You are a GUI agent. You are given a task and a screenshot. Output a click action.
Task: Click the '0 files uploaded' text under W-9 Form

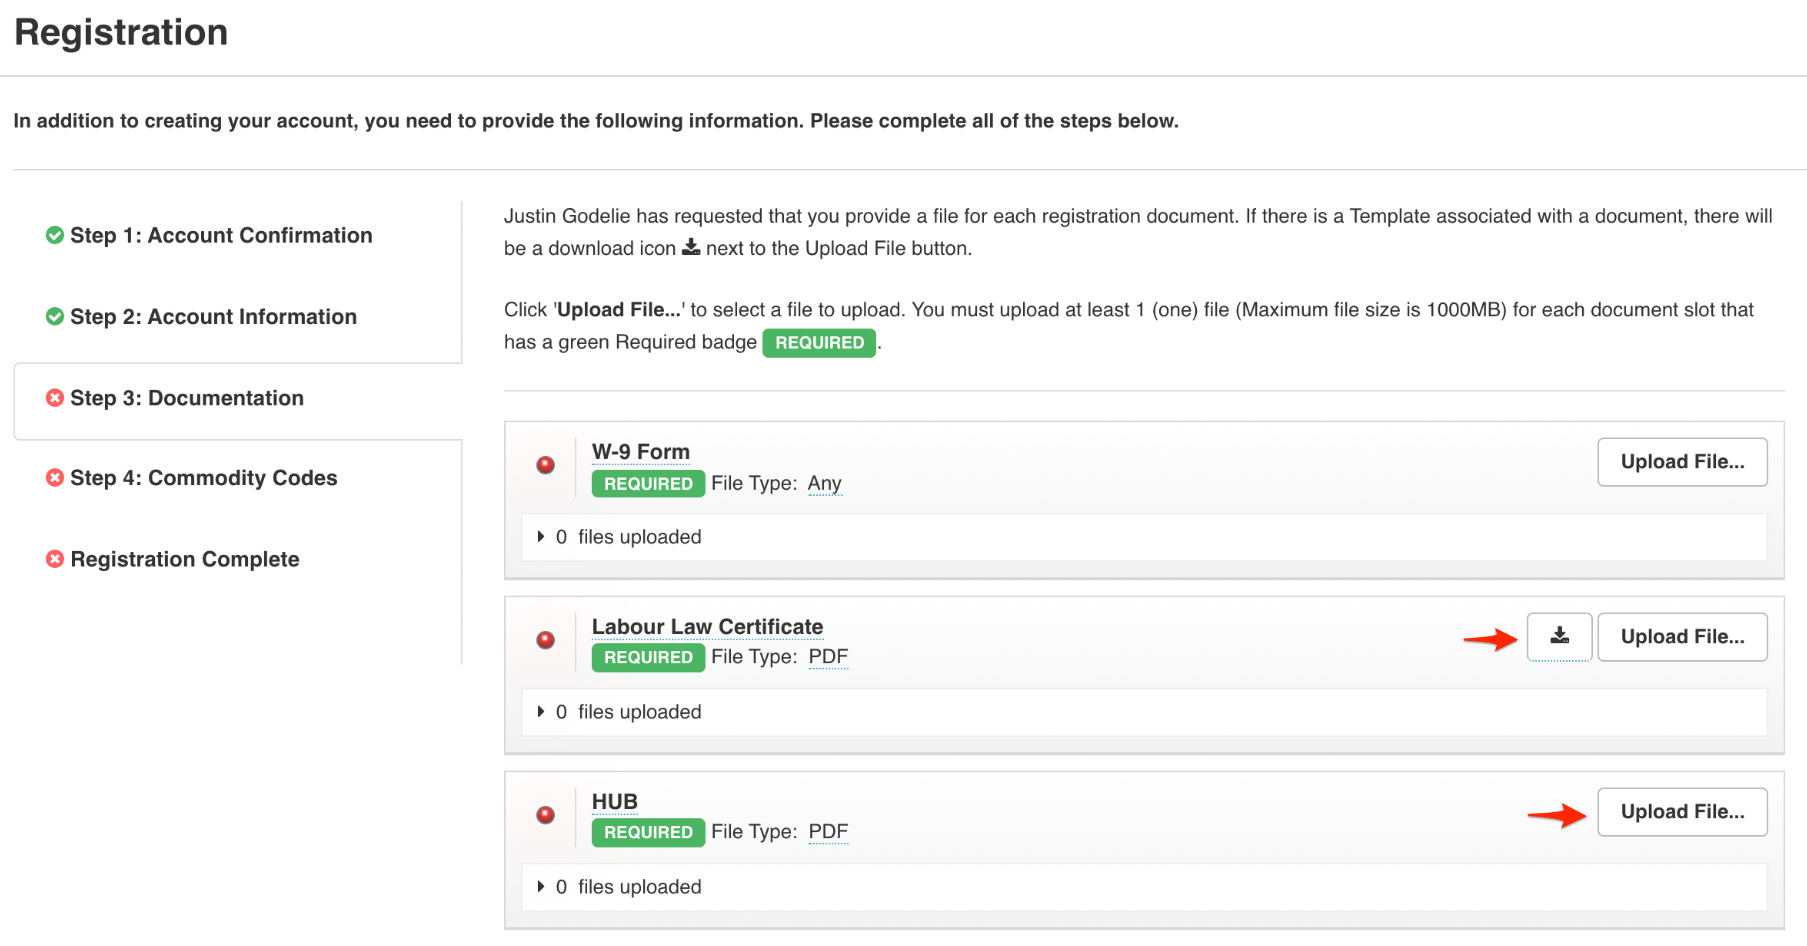629,537
